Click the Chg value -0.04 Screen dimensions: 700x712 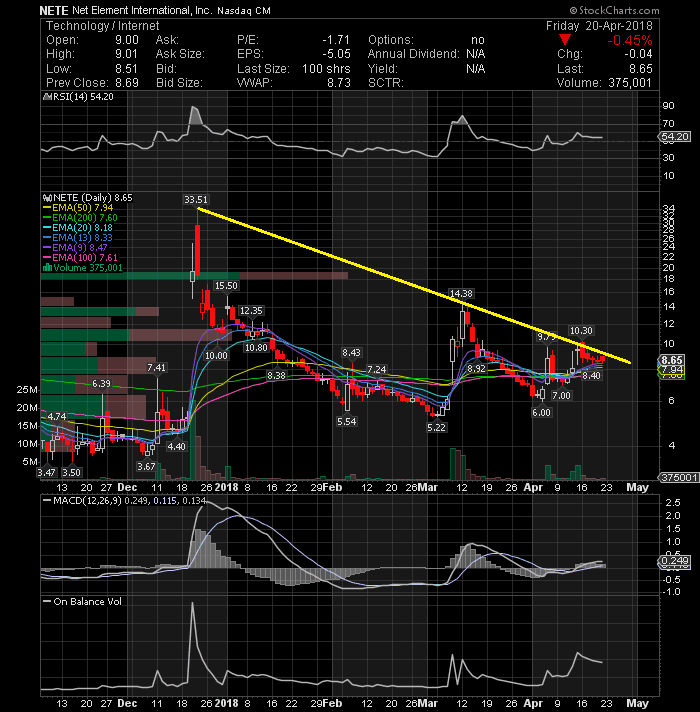(x=638, y=54)
